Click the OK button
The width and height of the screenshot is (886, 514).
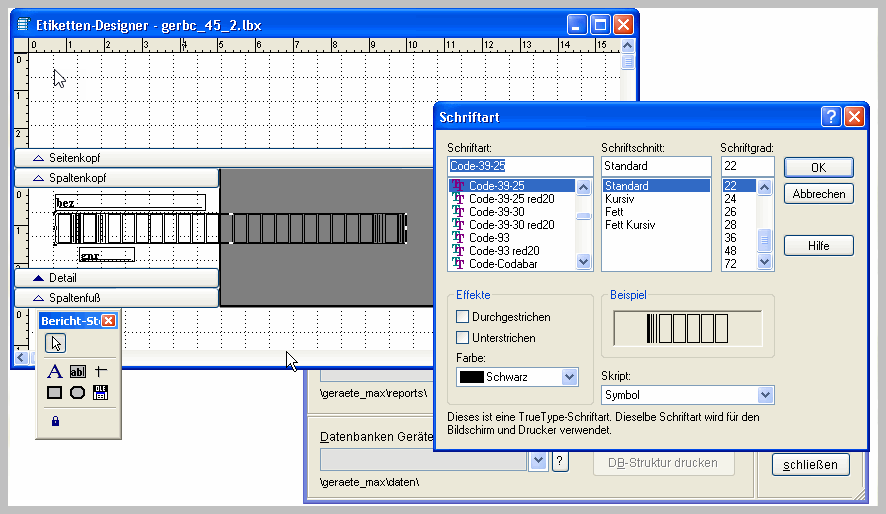click(x=818, y=167)
